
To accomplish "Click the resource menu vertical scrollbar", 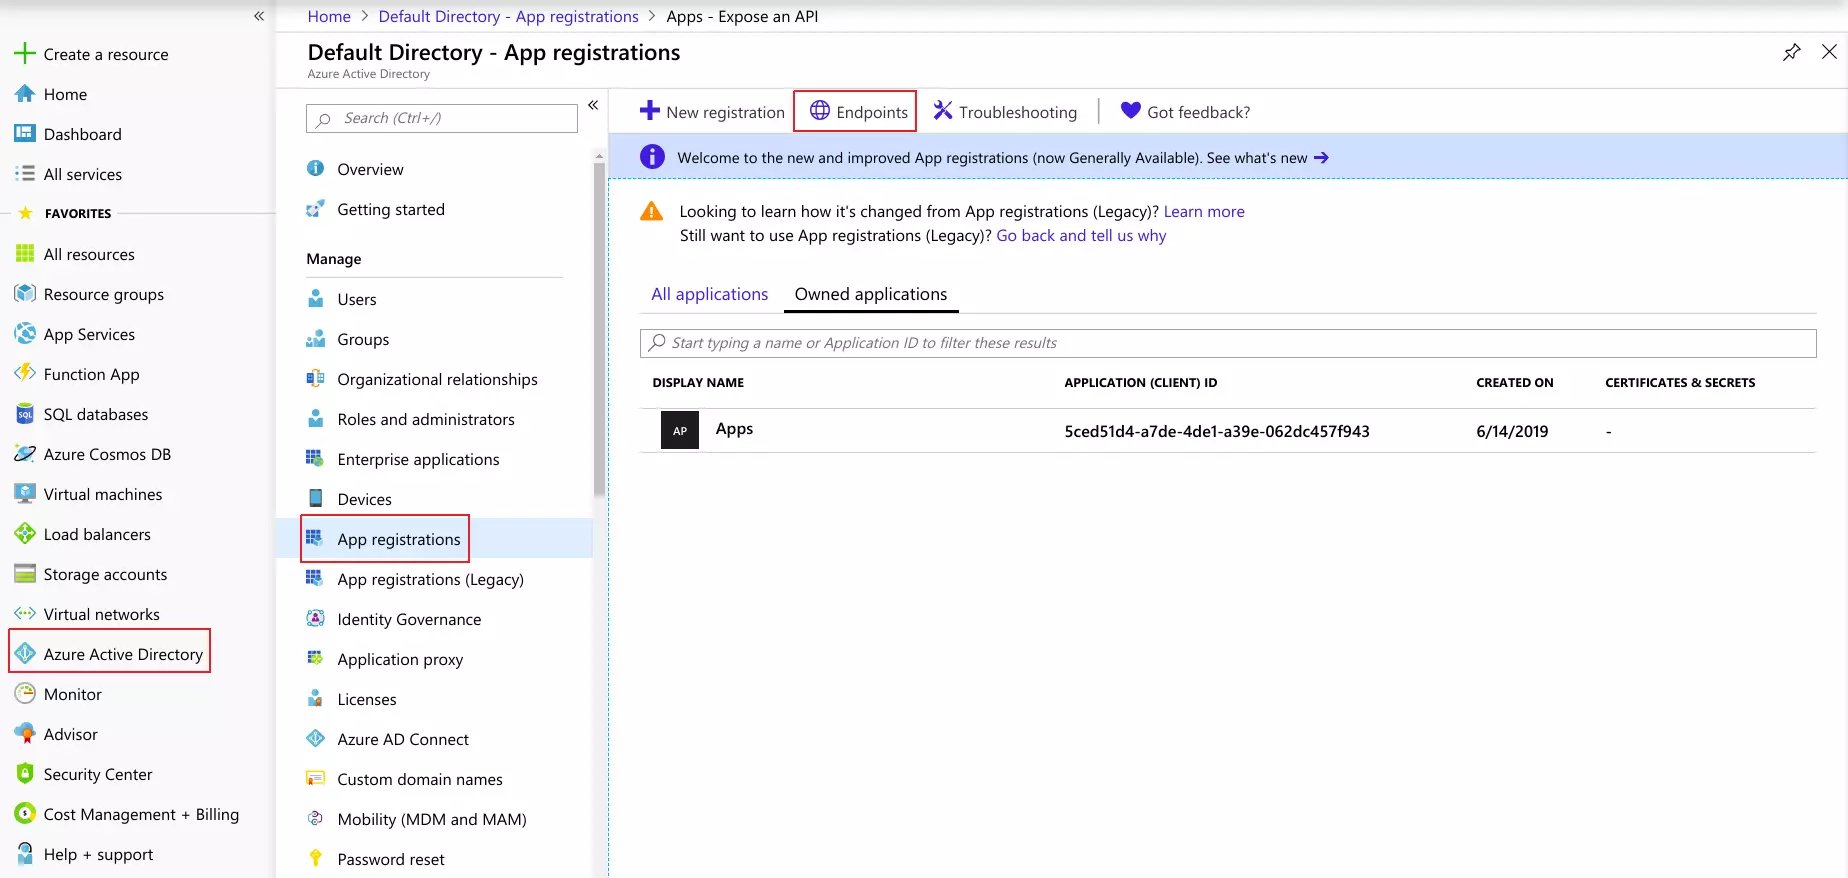I will [x=599, y=330].
